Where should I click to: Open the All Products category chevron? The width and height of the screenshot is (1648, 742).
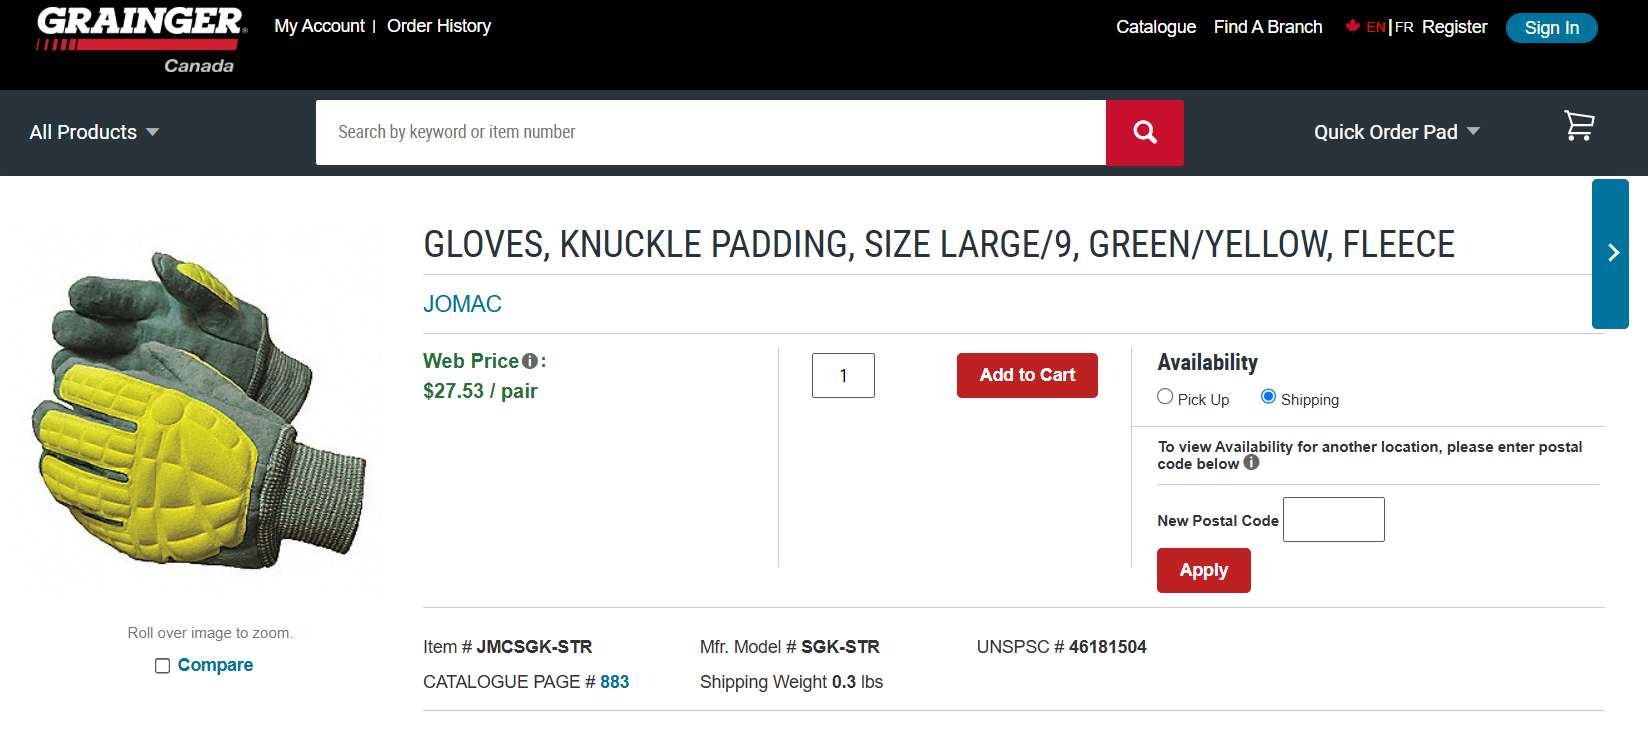(x=153, y=132)
